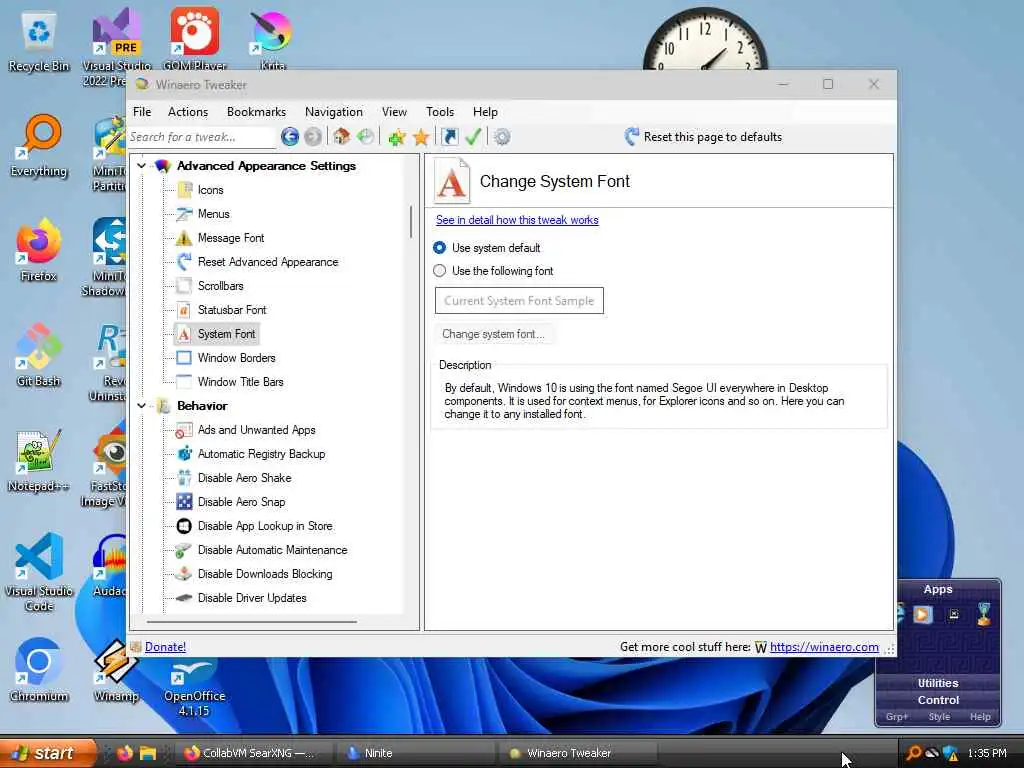Open the Tools menu

pos(440,112)
